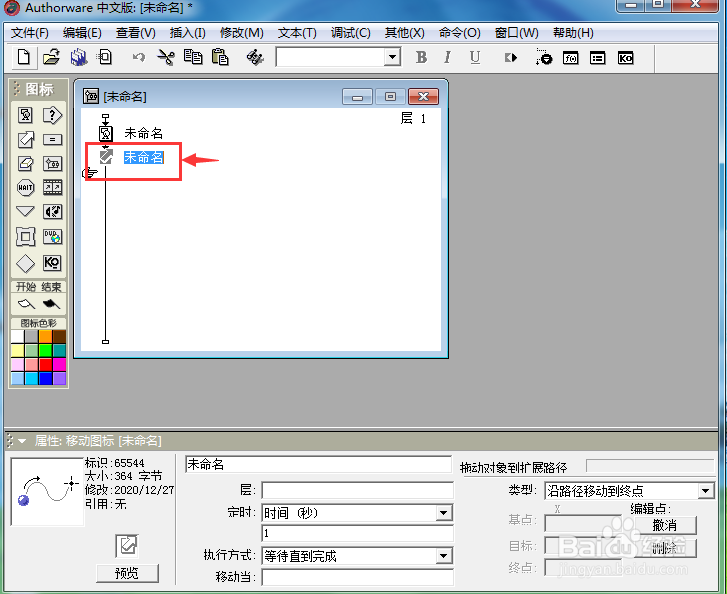Open the Control Panel toolbar icon
Screen dimensions: 727x594
543,57
